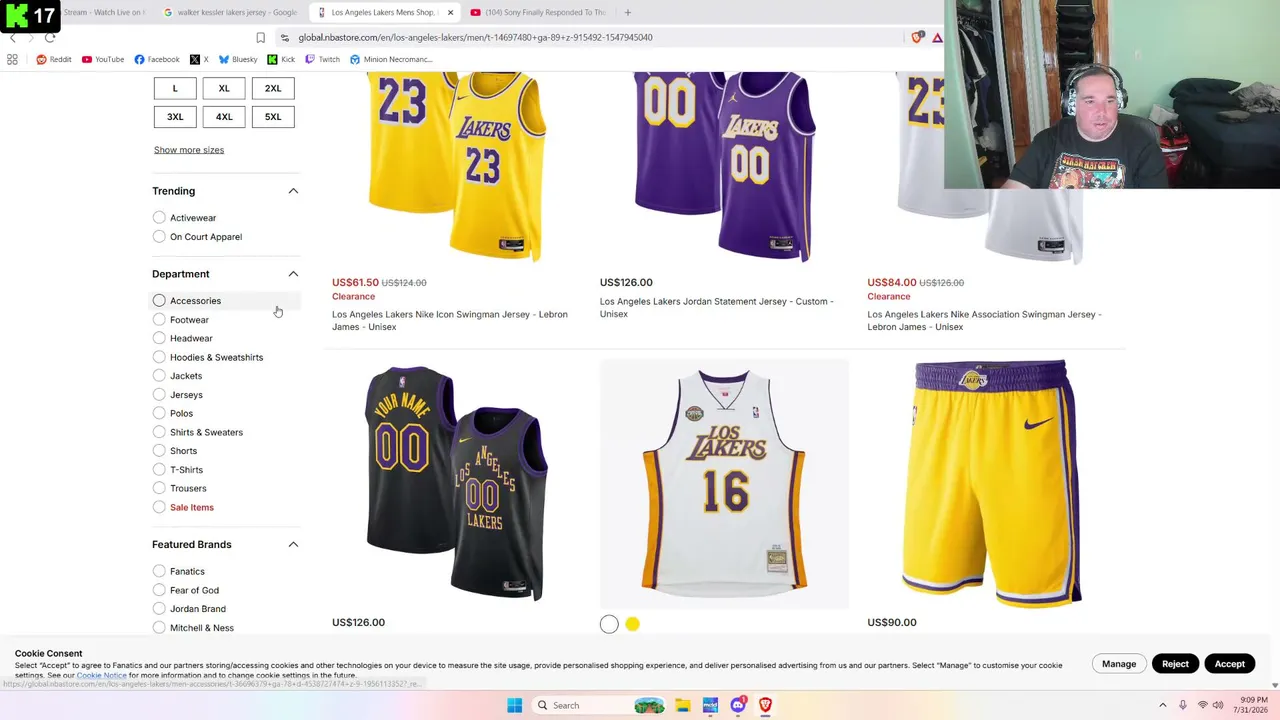The image size is (1280, 720).
Task: Click the microphone tray icon
Action: [1182, 705]
